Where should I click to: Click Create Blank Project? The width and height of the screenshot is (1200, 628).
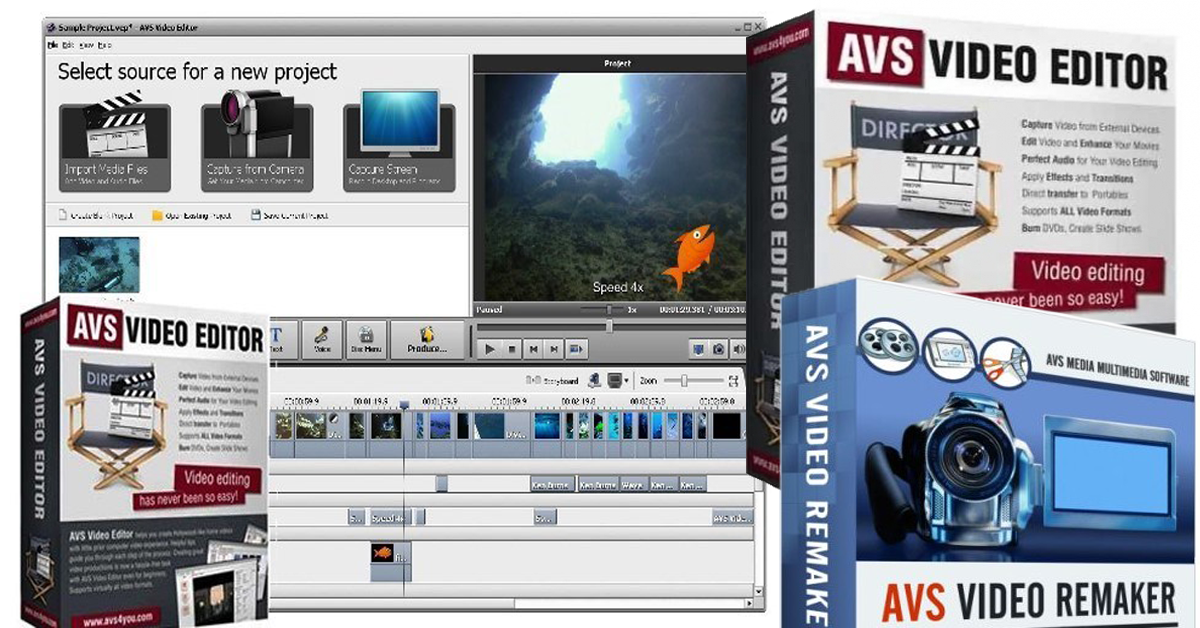pos(96,214)
